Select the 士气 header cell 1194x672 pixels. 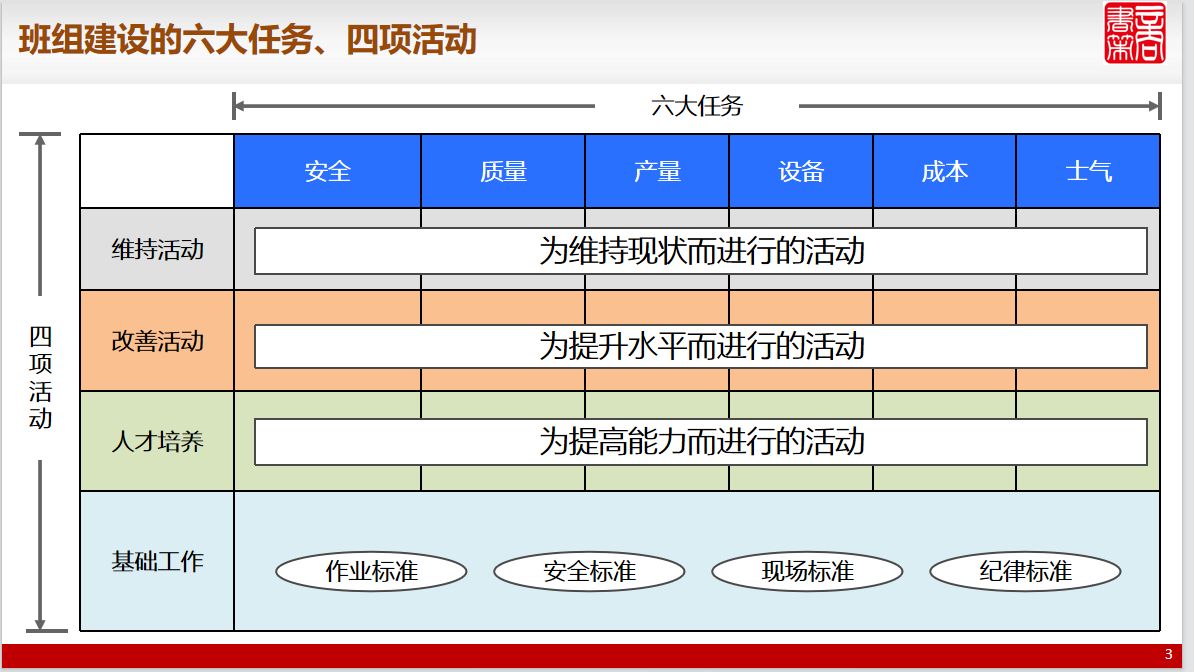pos(1088,171)
